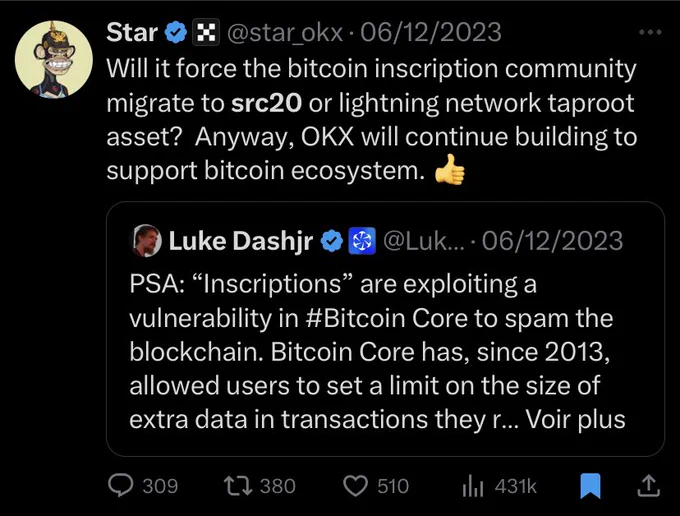
Task: Click the OKX affiliation badge icon
Action: (206, 33)
